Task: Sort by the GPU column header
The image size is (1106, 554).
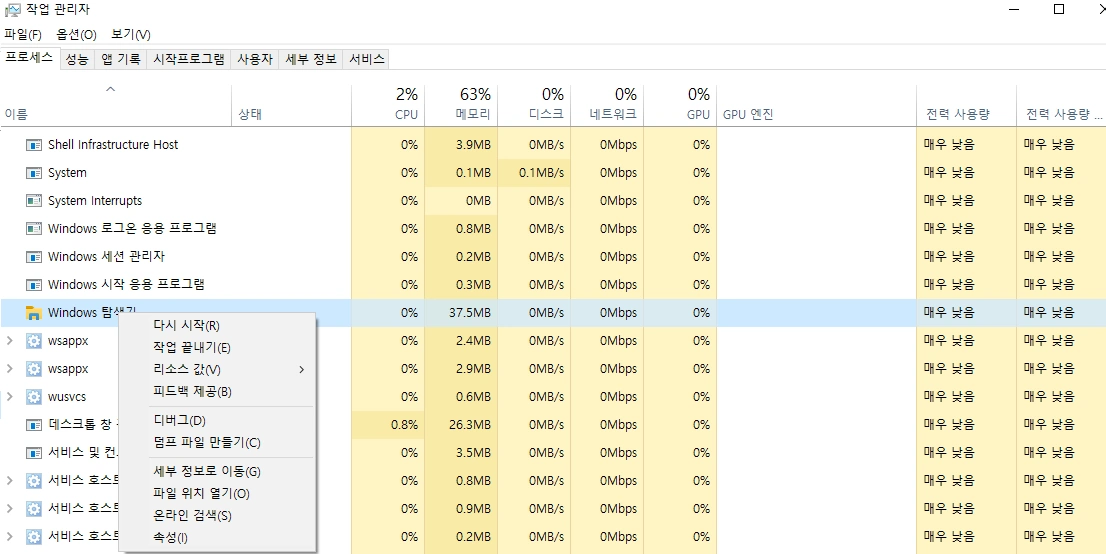Action: pyautogui.click(x=680, y=106)
